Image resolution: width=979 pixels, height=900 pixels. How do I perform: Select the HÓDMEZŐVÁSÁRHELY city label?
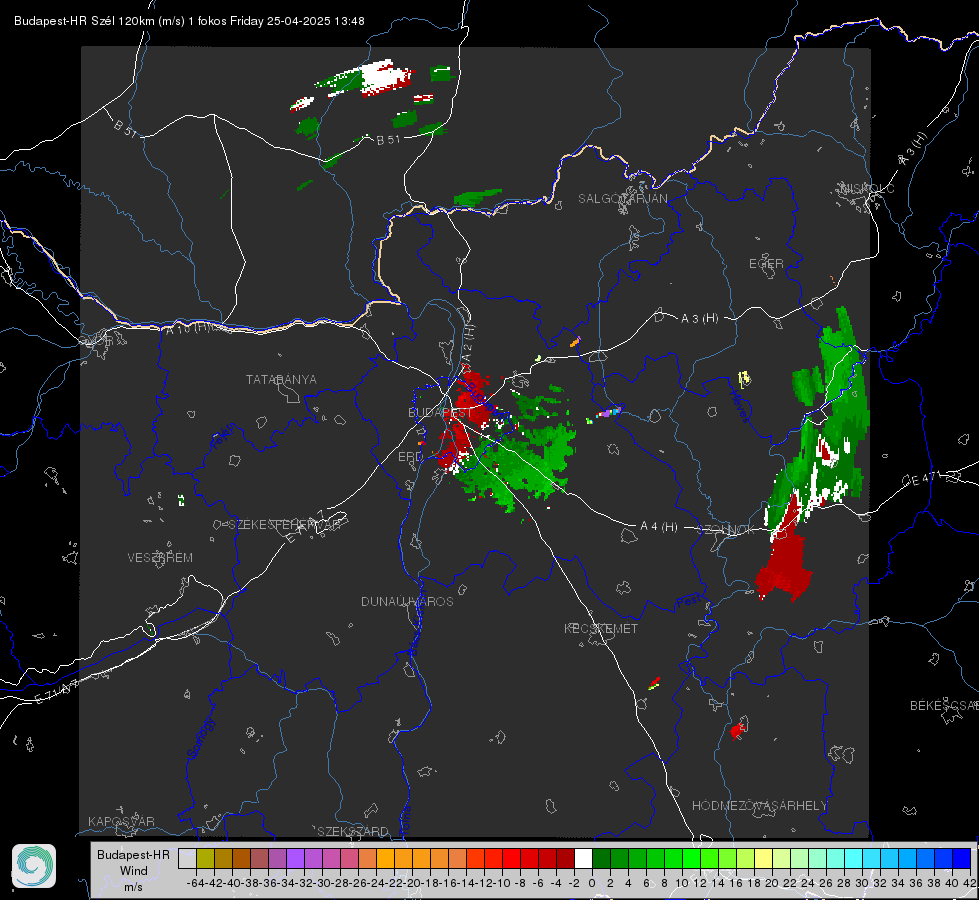[759, 806]
